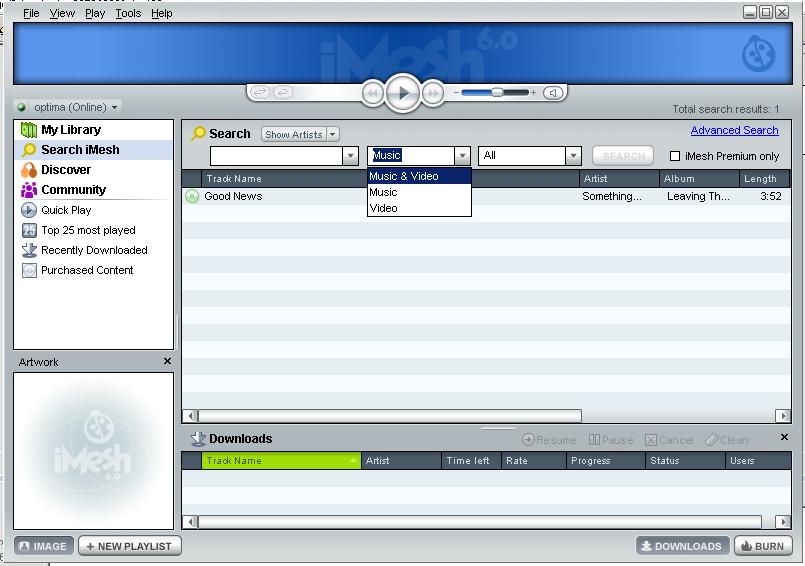This screenshot has width=805, height=566.
Task: Open the Quick Play playlist
Action: [66, 210]
